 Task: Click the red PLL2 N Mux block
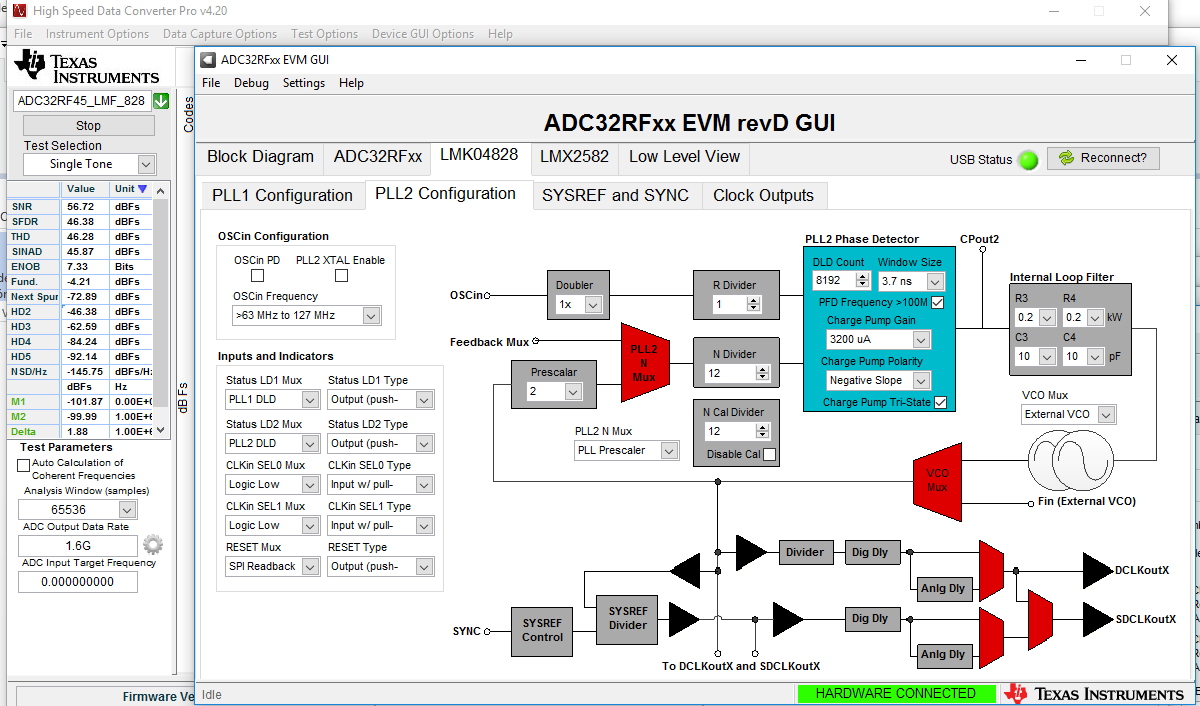(644, 362)
